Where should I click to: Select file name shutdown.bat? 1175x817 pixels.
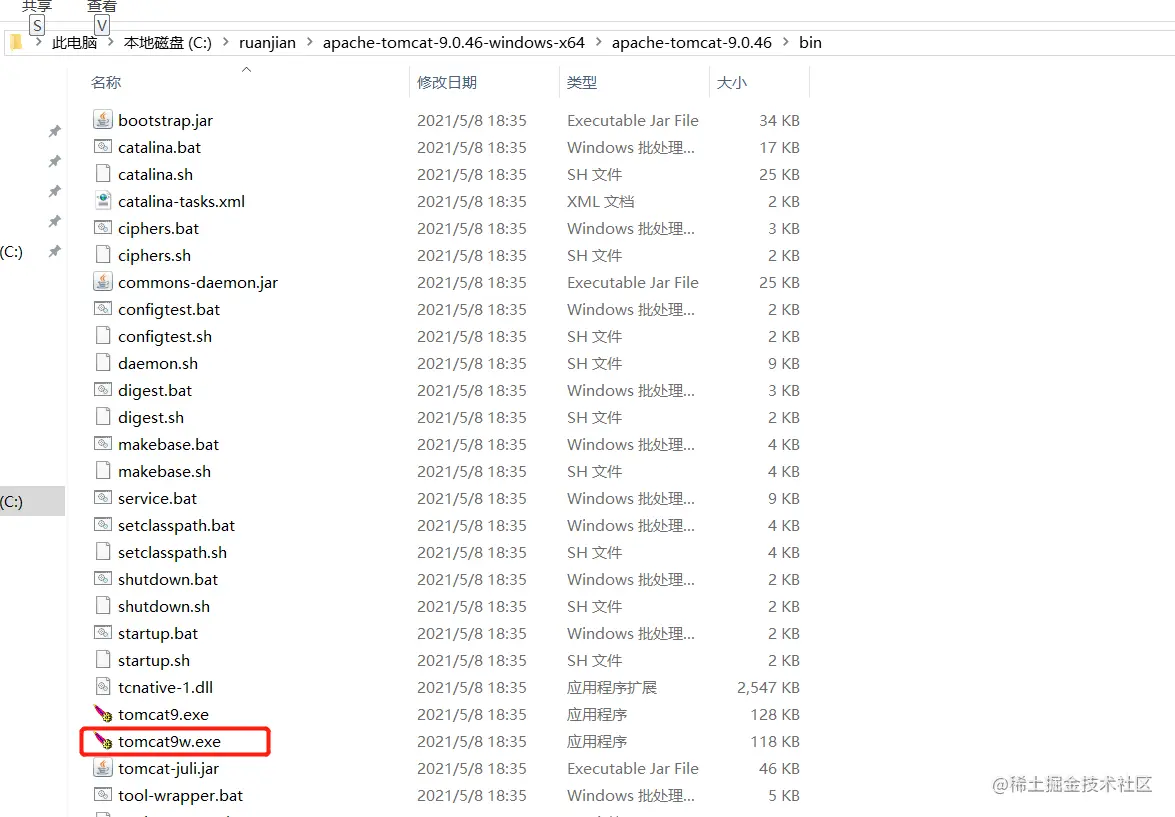point(168,579)
